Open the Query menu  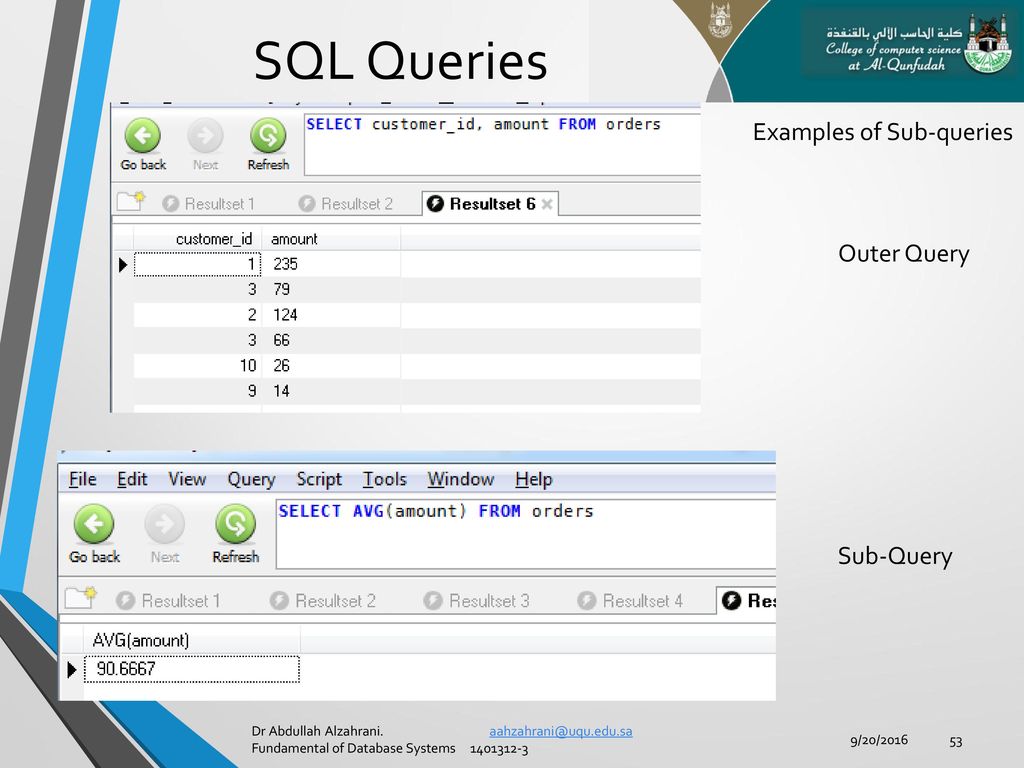(251, 479)
